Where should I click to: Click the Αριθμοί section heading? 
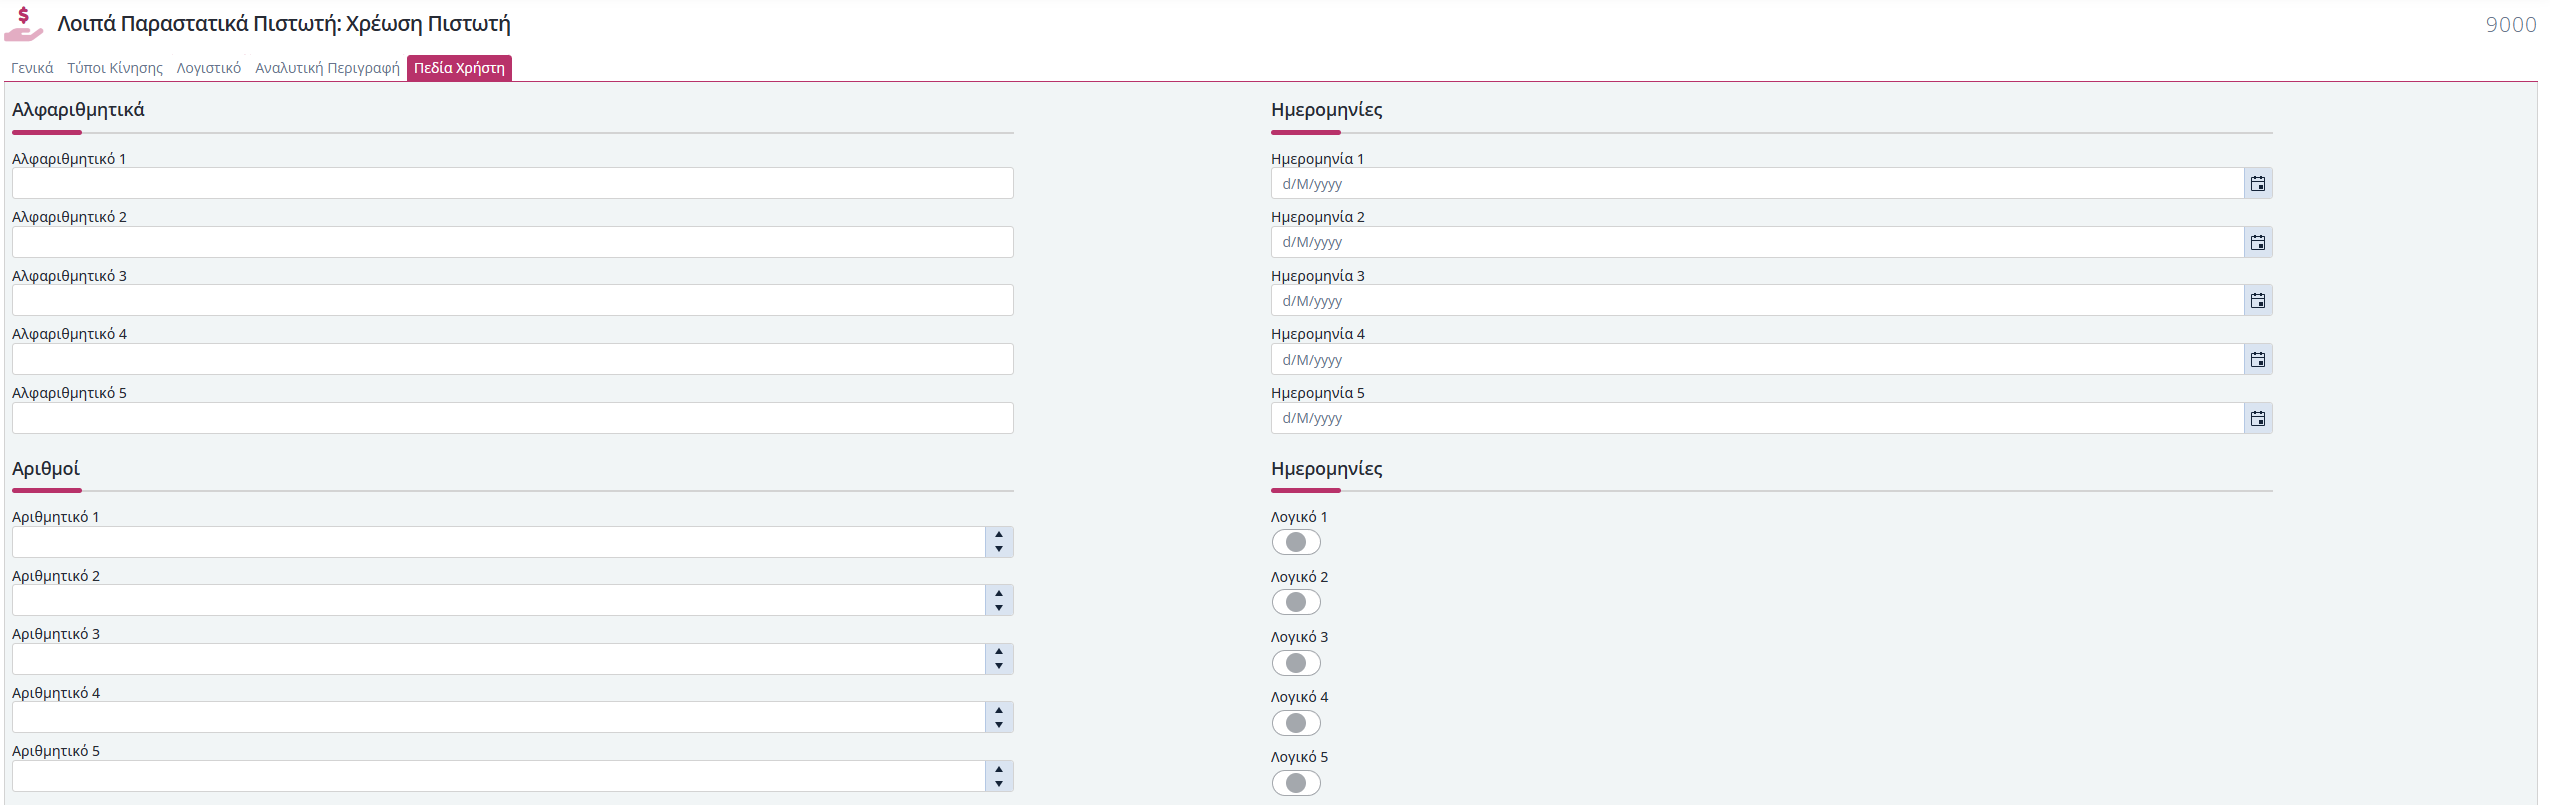coord(46,468)
